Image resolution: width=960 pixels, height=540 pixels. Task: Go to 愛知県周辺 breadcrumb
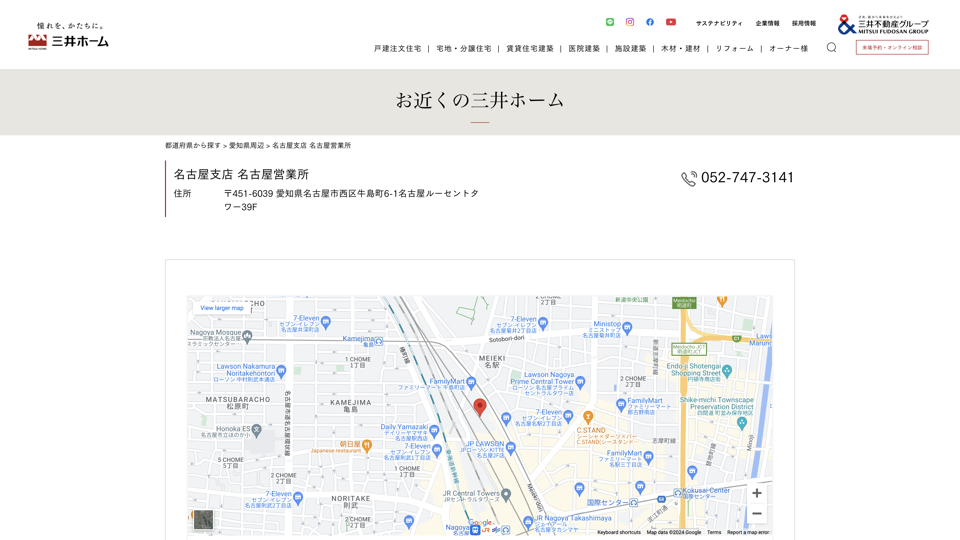[247, 146]
